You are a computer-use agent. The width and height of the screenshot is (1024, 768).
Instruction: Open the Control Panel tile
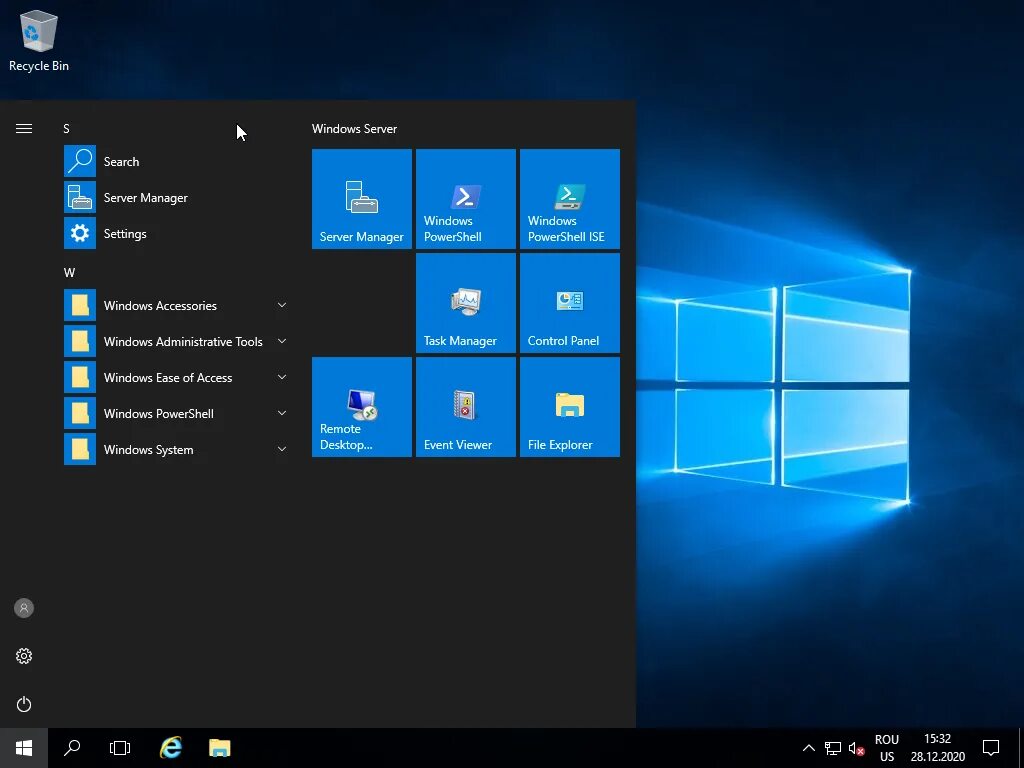[569, 303]
